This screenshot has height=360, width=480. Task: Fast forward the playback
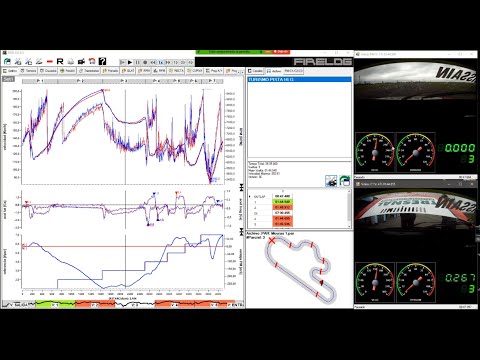pyautogui.click(x=168, y=62)
